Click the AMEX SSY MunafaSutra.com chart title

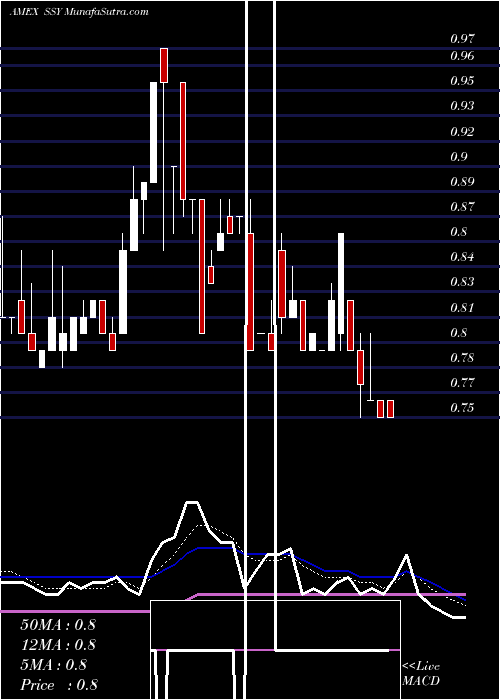point(79,12)
